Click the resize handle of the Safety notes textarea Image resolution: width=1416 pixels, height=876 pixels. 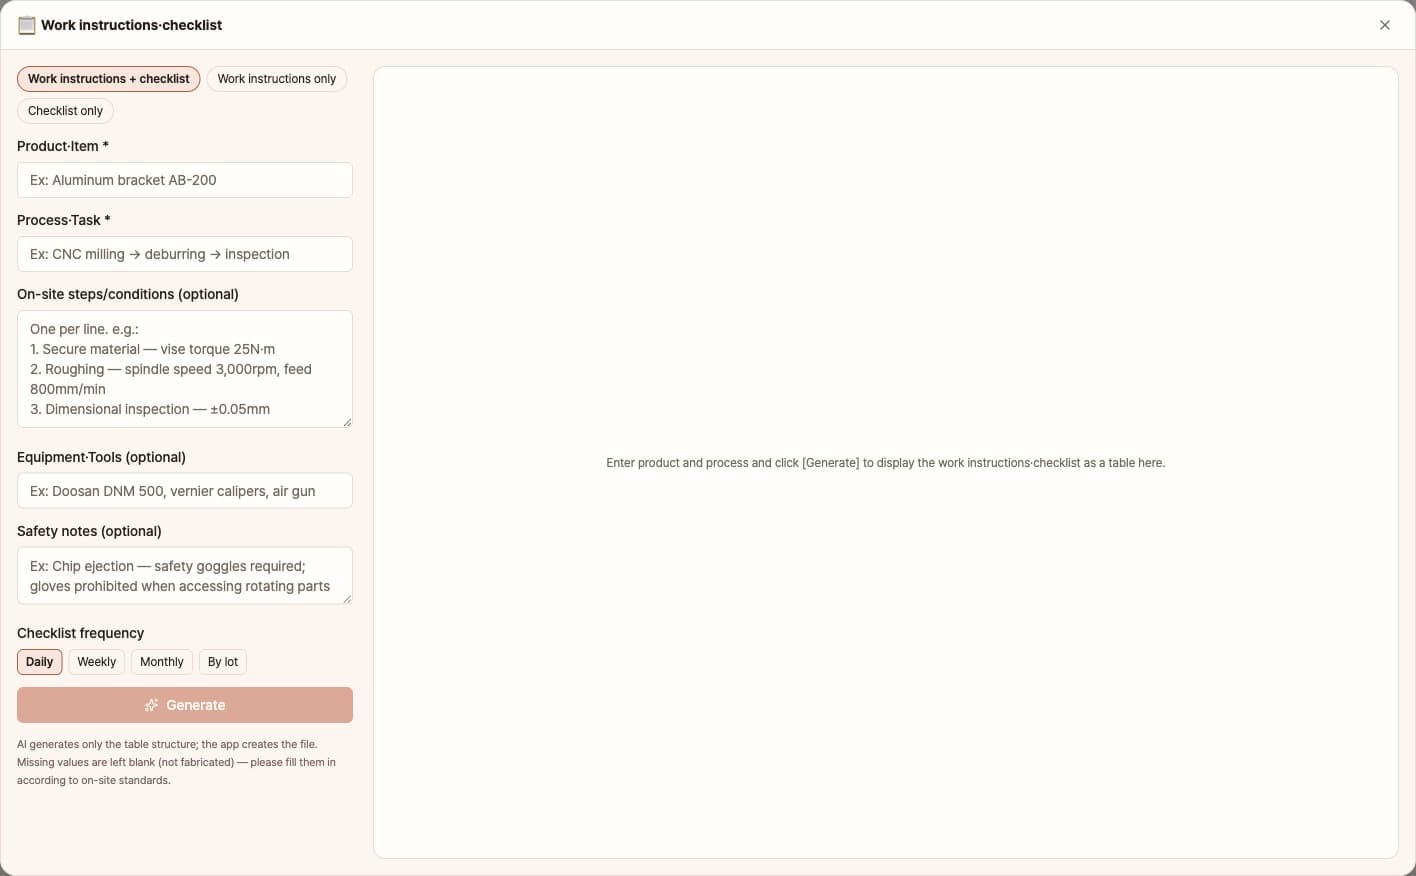pyautogui.click(x=347, y=599)
